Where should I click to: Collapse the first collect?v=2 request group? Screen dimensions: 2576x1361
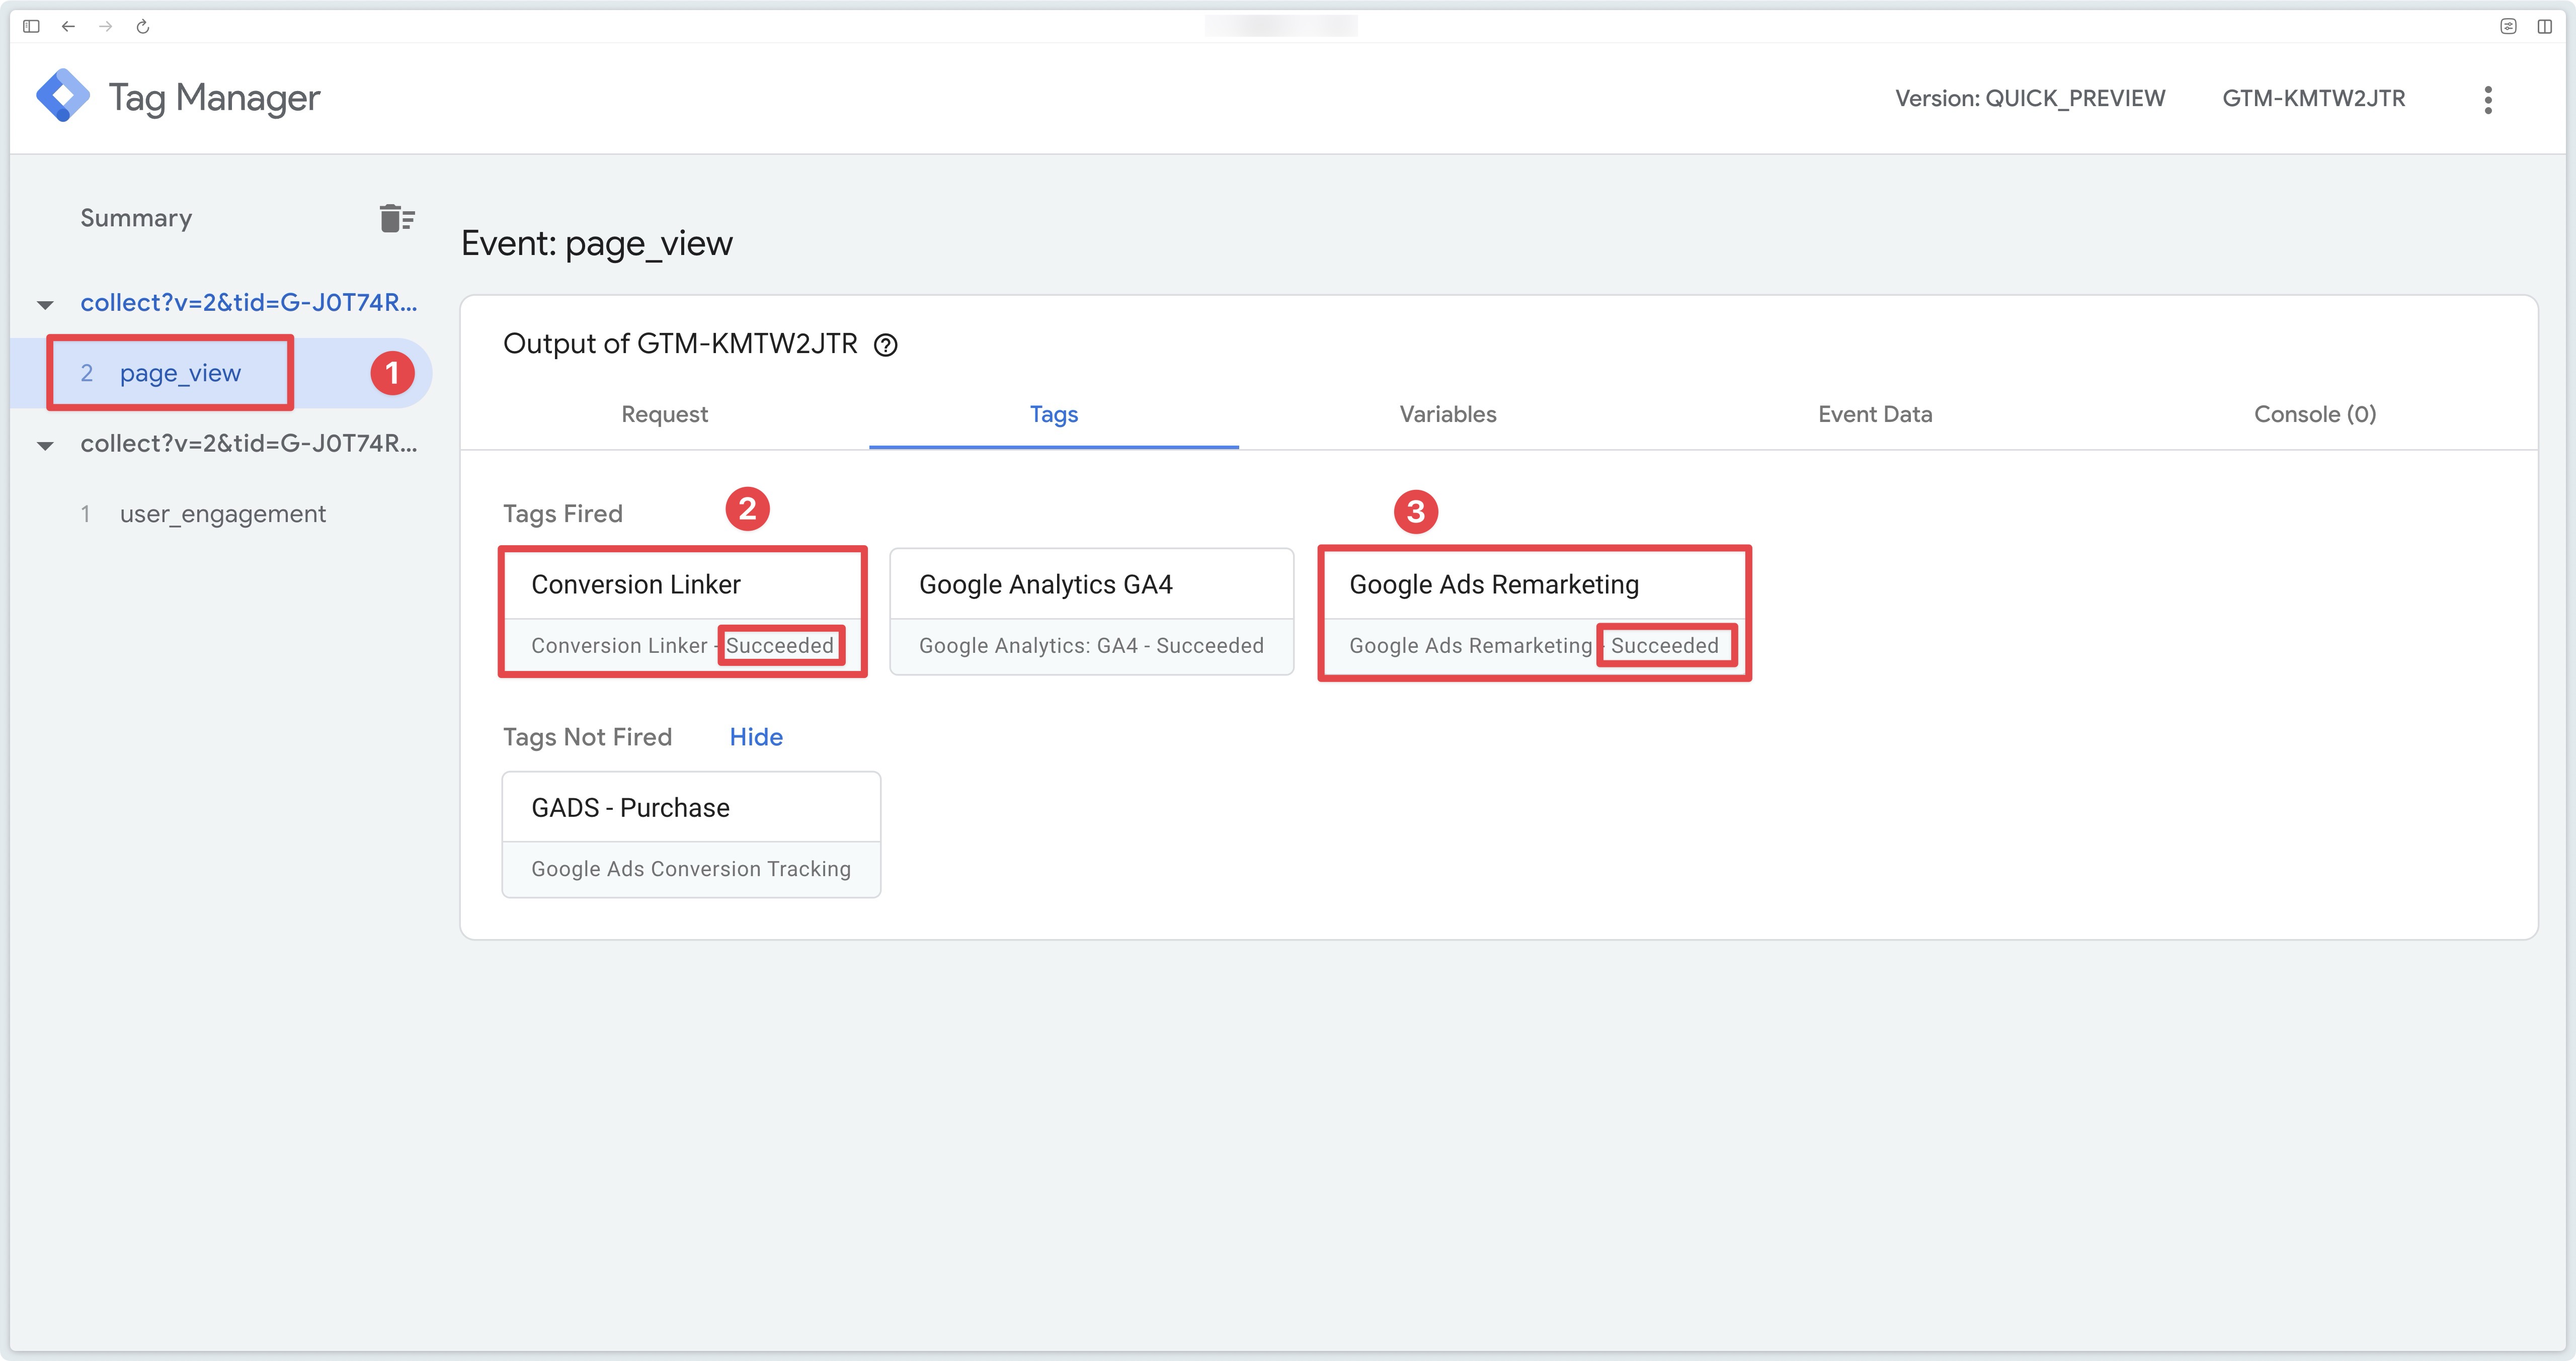tap(45, 304)
